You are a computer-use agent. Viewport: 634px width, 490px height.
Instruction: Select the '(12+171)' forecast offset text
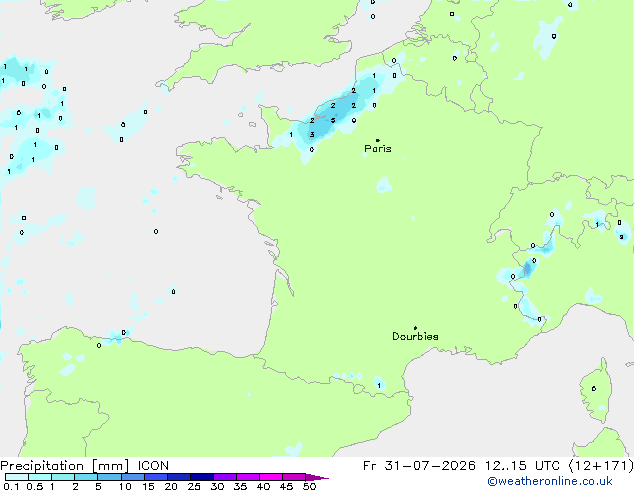pos(601,466)
